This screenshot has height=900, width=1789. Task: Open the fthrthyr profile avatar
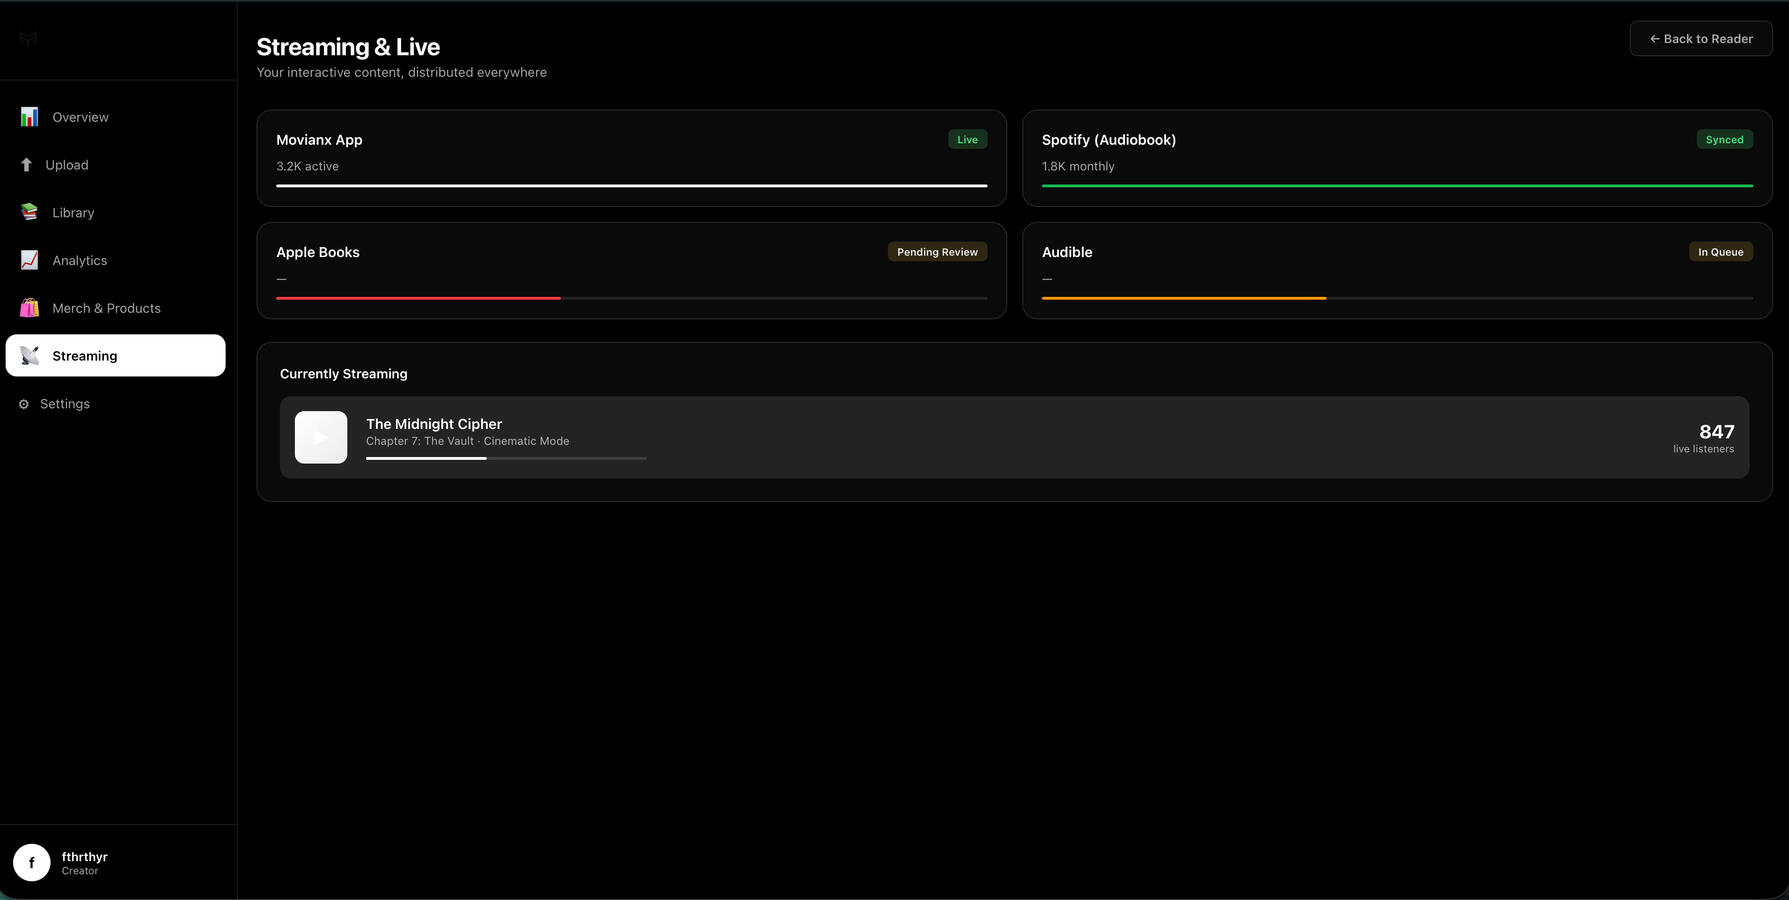32,862
